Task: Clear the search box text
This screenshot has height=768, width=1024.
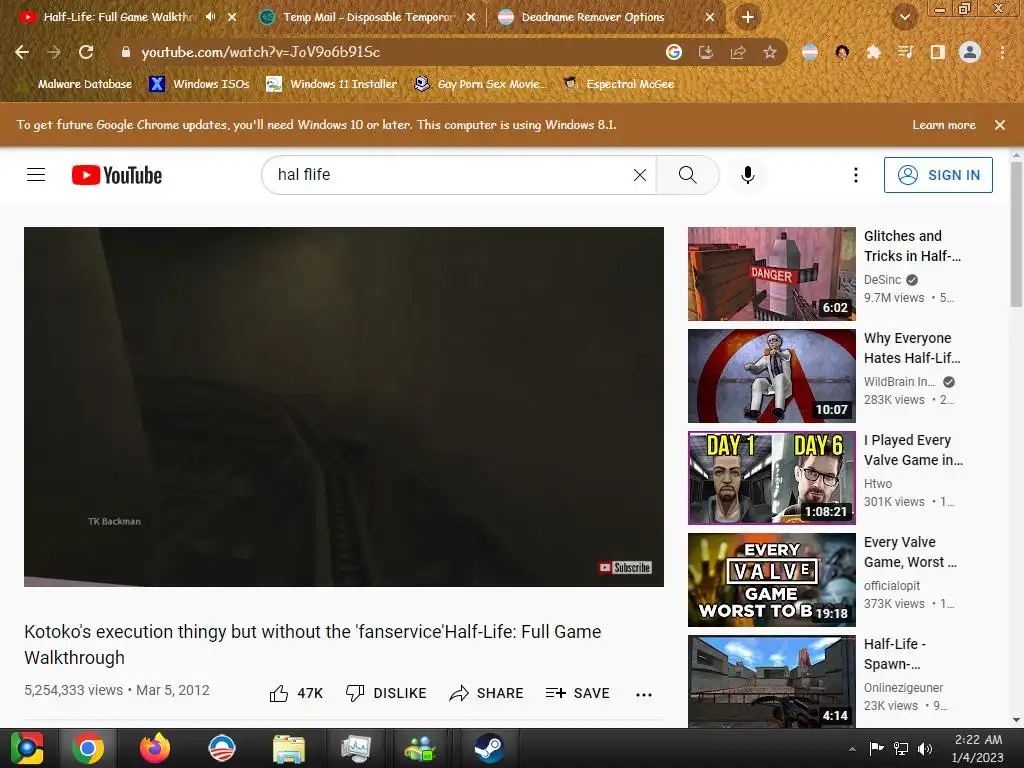Action: pos(640,175)
